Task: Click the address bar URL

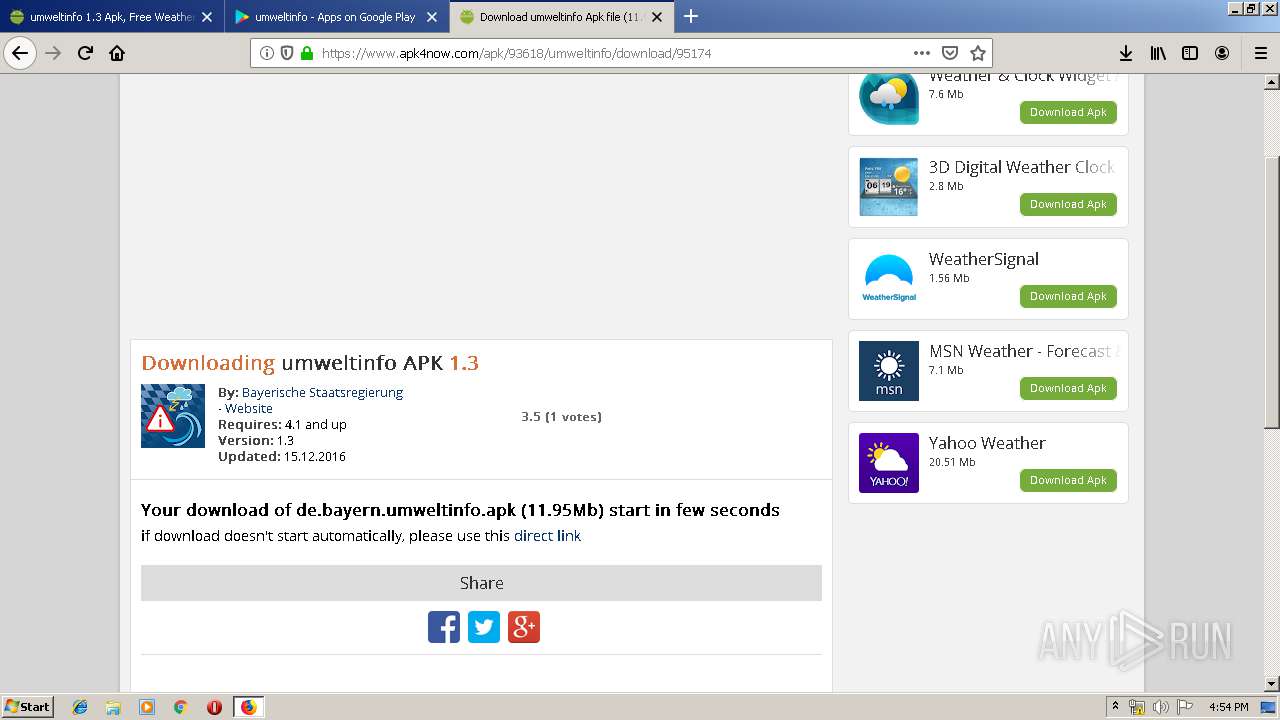Action: tap(516, 53)
